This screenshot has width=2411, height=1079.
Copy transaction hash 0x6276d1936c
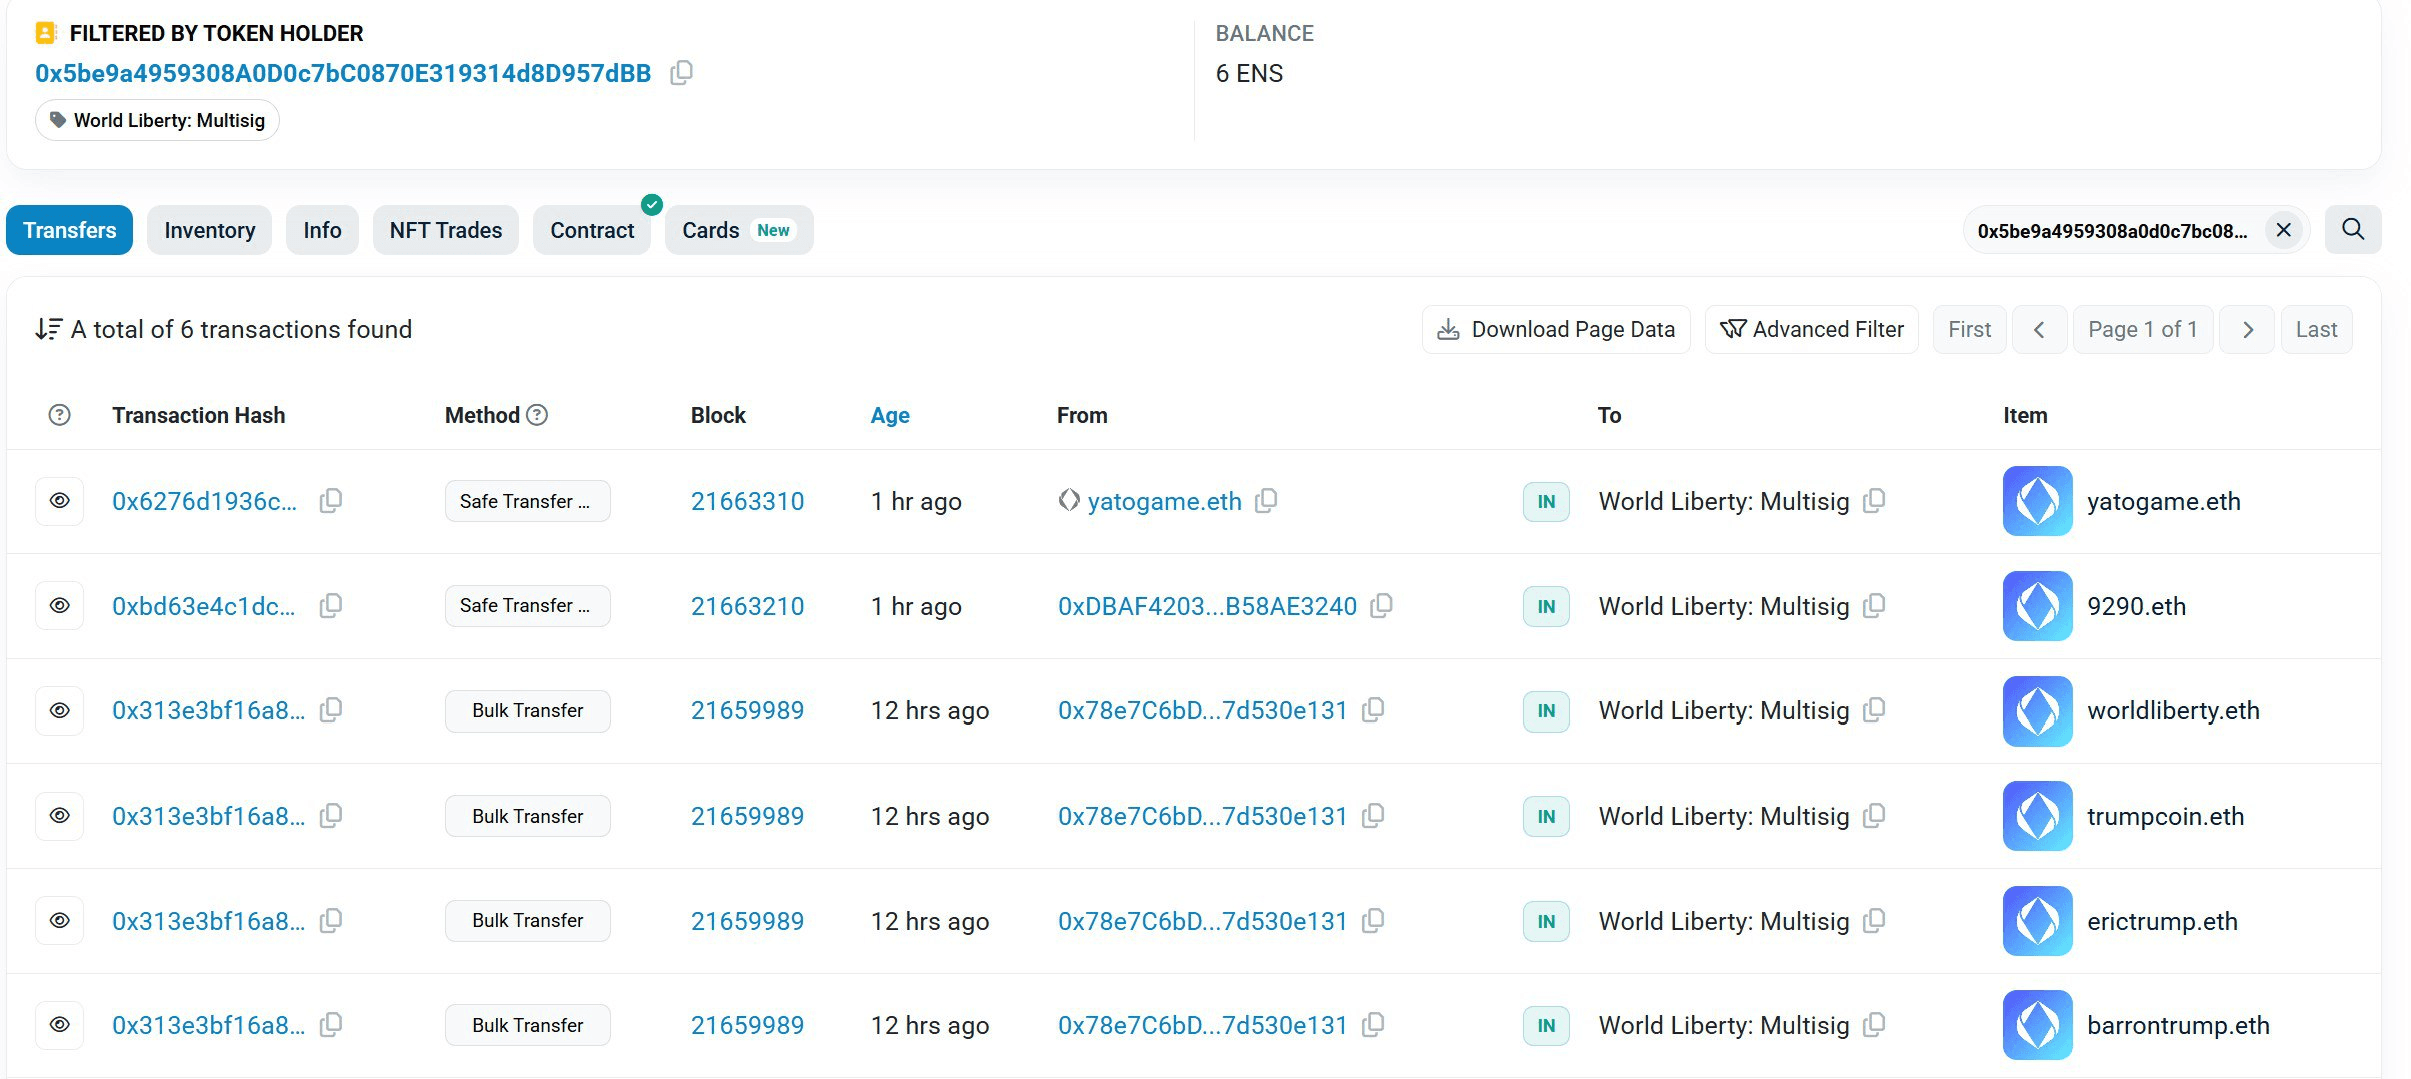pos(331,501)
